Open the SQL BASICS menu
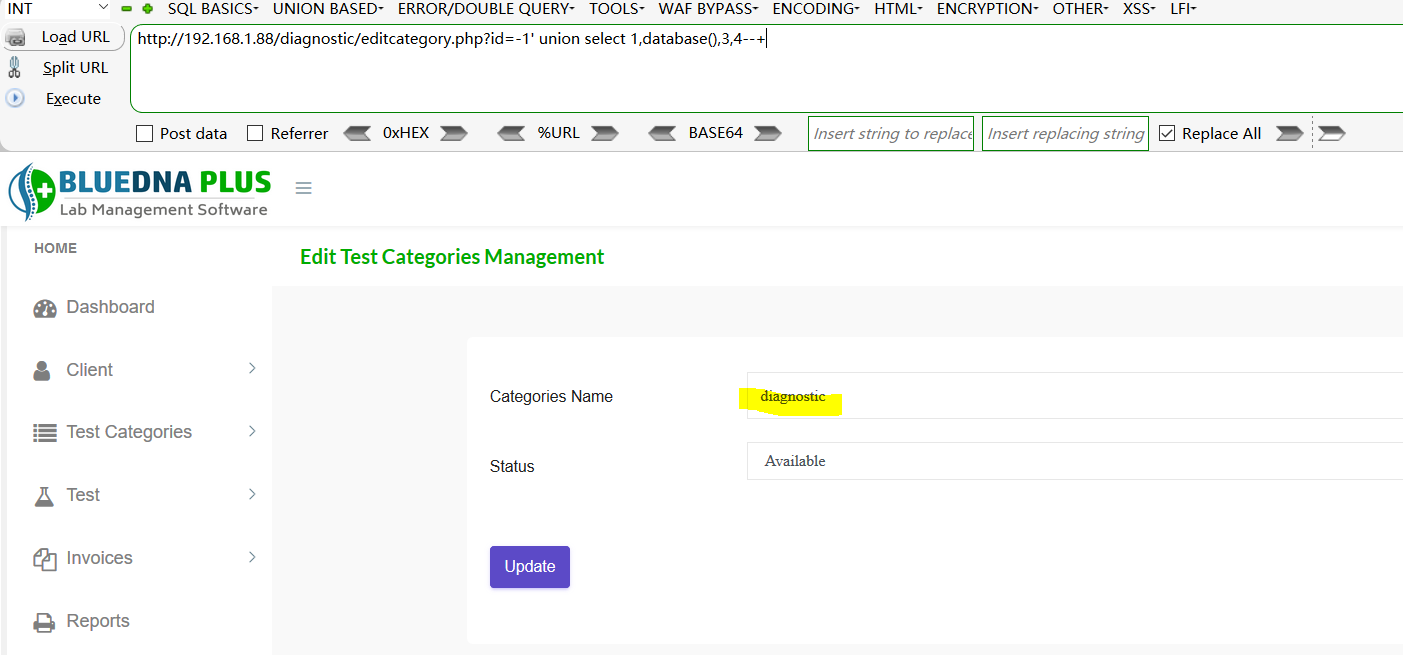The height and width of the screenshot is (655, 1403). coord(213,8)
